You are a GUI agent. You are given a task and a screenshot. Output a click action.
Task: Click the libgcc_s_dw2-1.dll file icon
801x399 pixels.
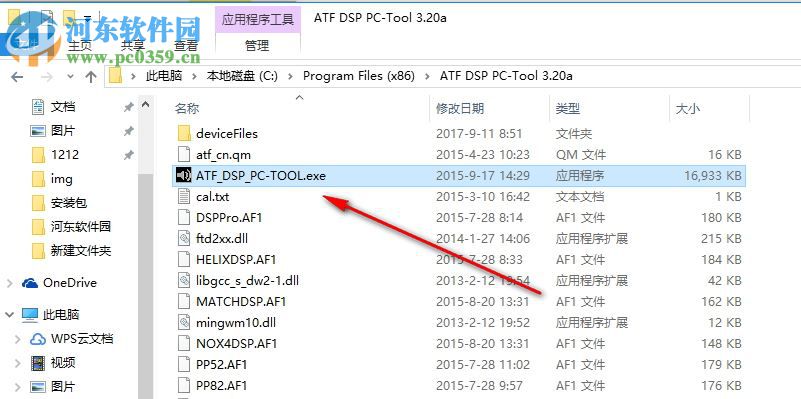[x=184, y=280]
